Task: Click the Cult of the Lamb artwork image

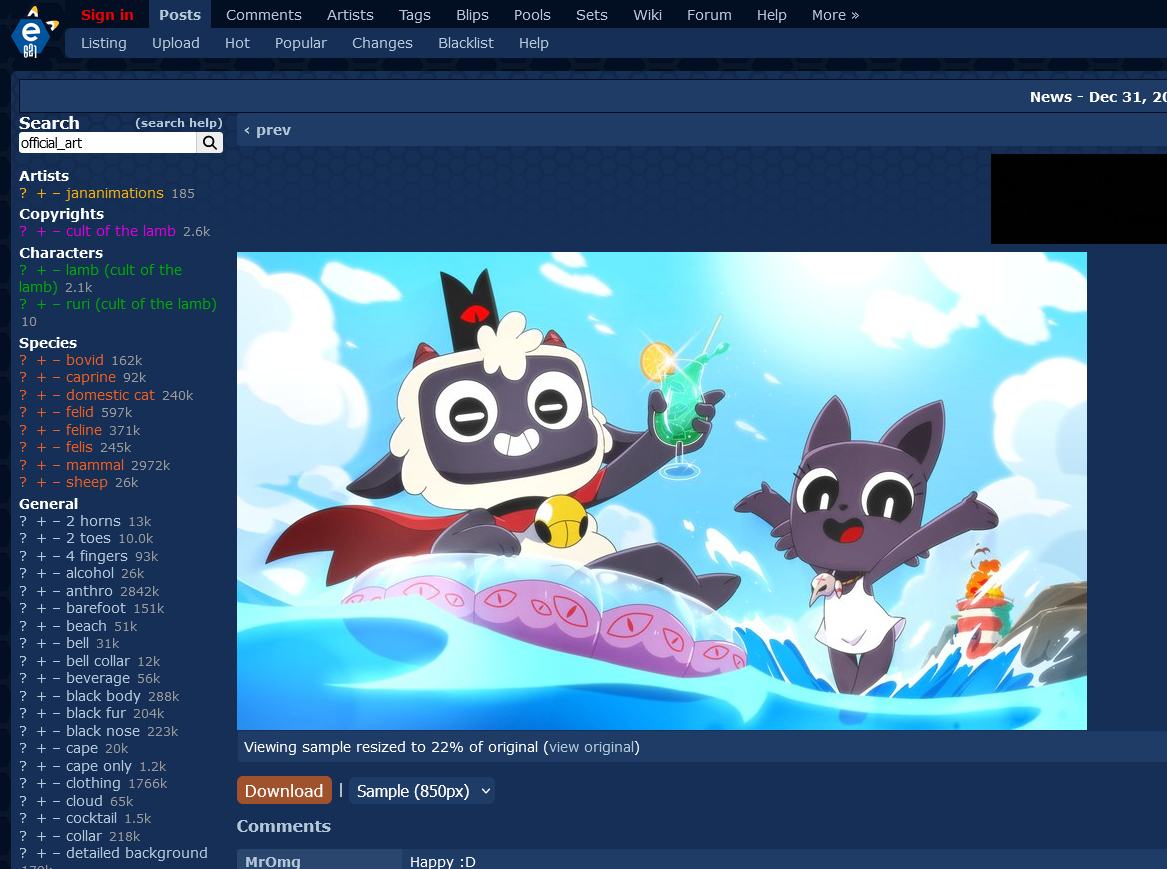Action: (661, 490)
